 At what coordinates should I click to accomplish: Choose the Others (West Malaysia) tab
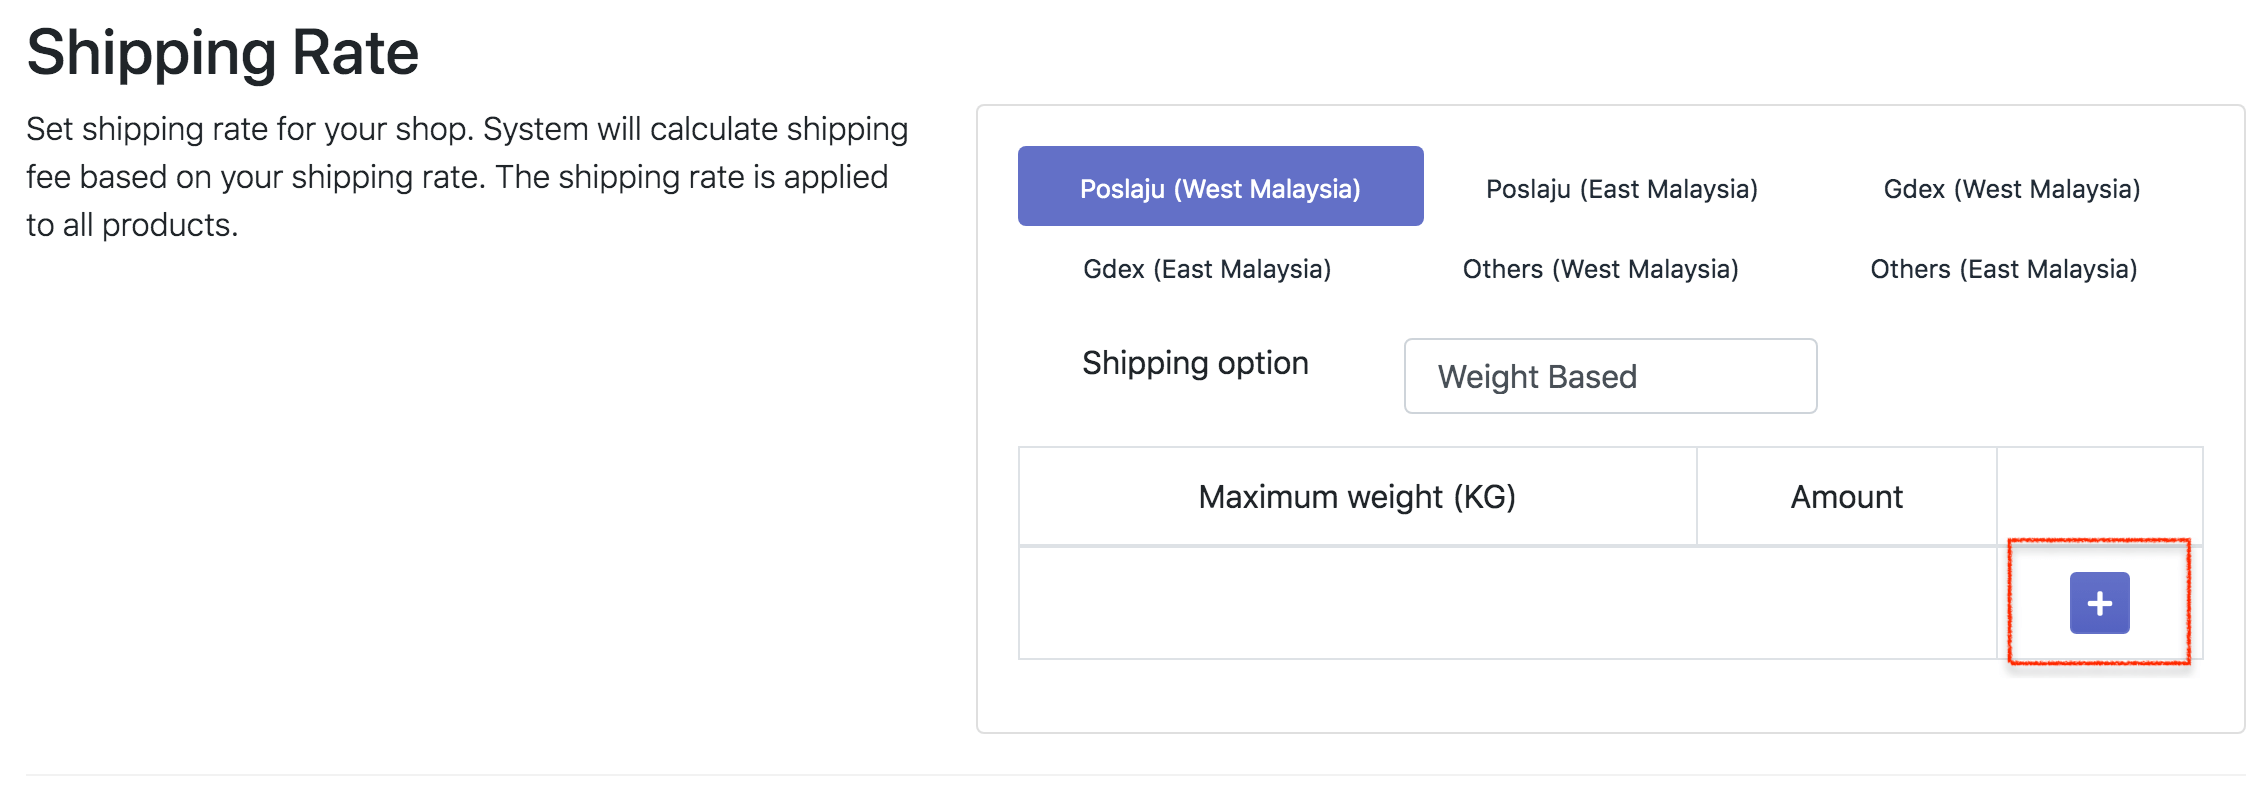(x=1600, y=269)
